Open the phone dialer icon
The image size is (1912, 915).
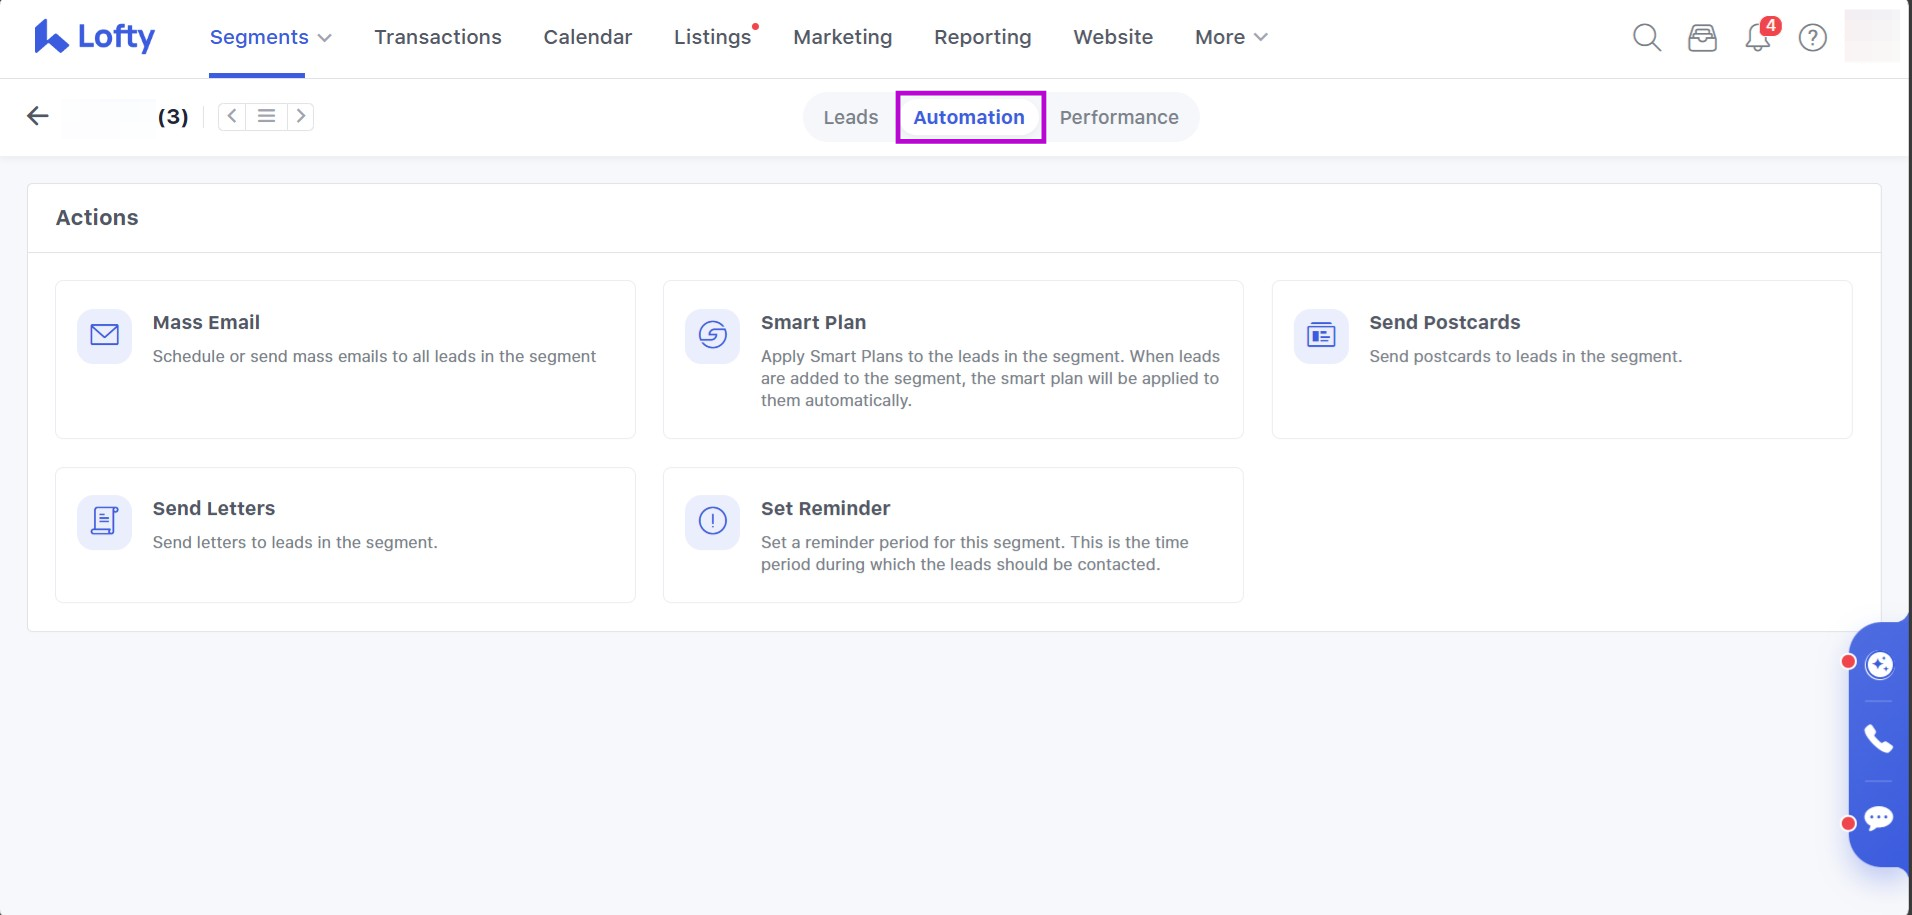coord(1879,739)
